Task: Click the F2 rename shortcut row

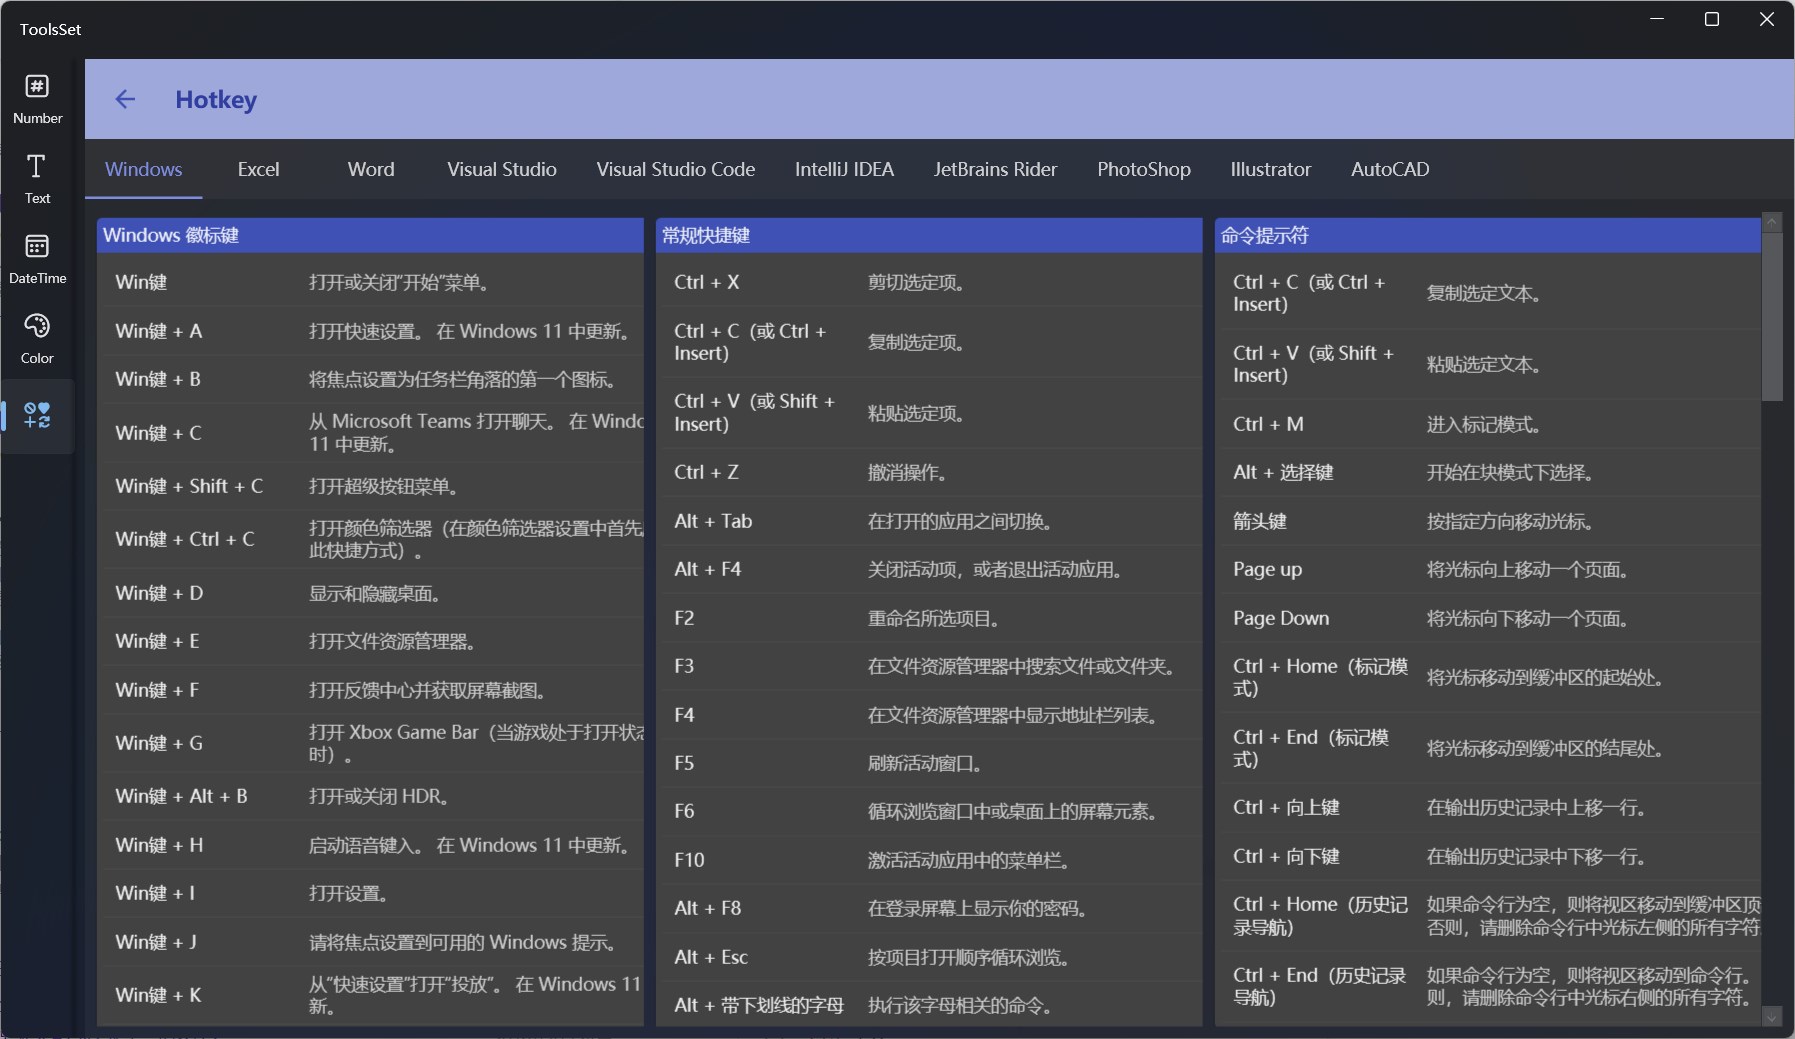Action: pyautogui.click(x=931, y=618)
